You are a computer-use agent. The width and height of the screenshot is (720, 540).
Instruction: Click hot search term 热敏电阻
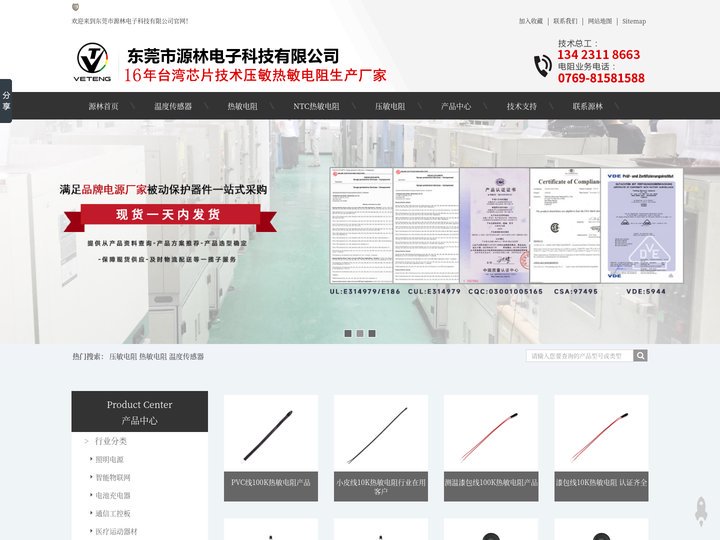coord(153,356)
